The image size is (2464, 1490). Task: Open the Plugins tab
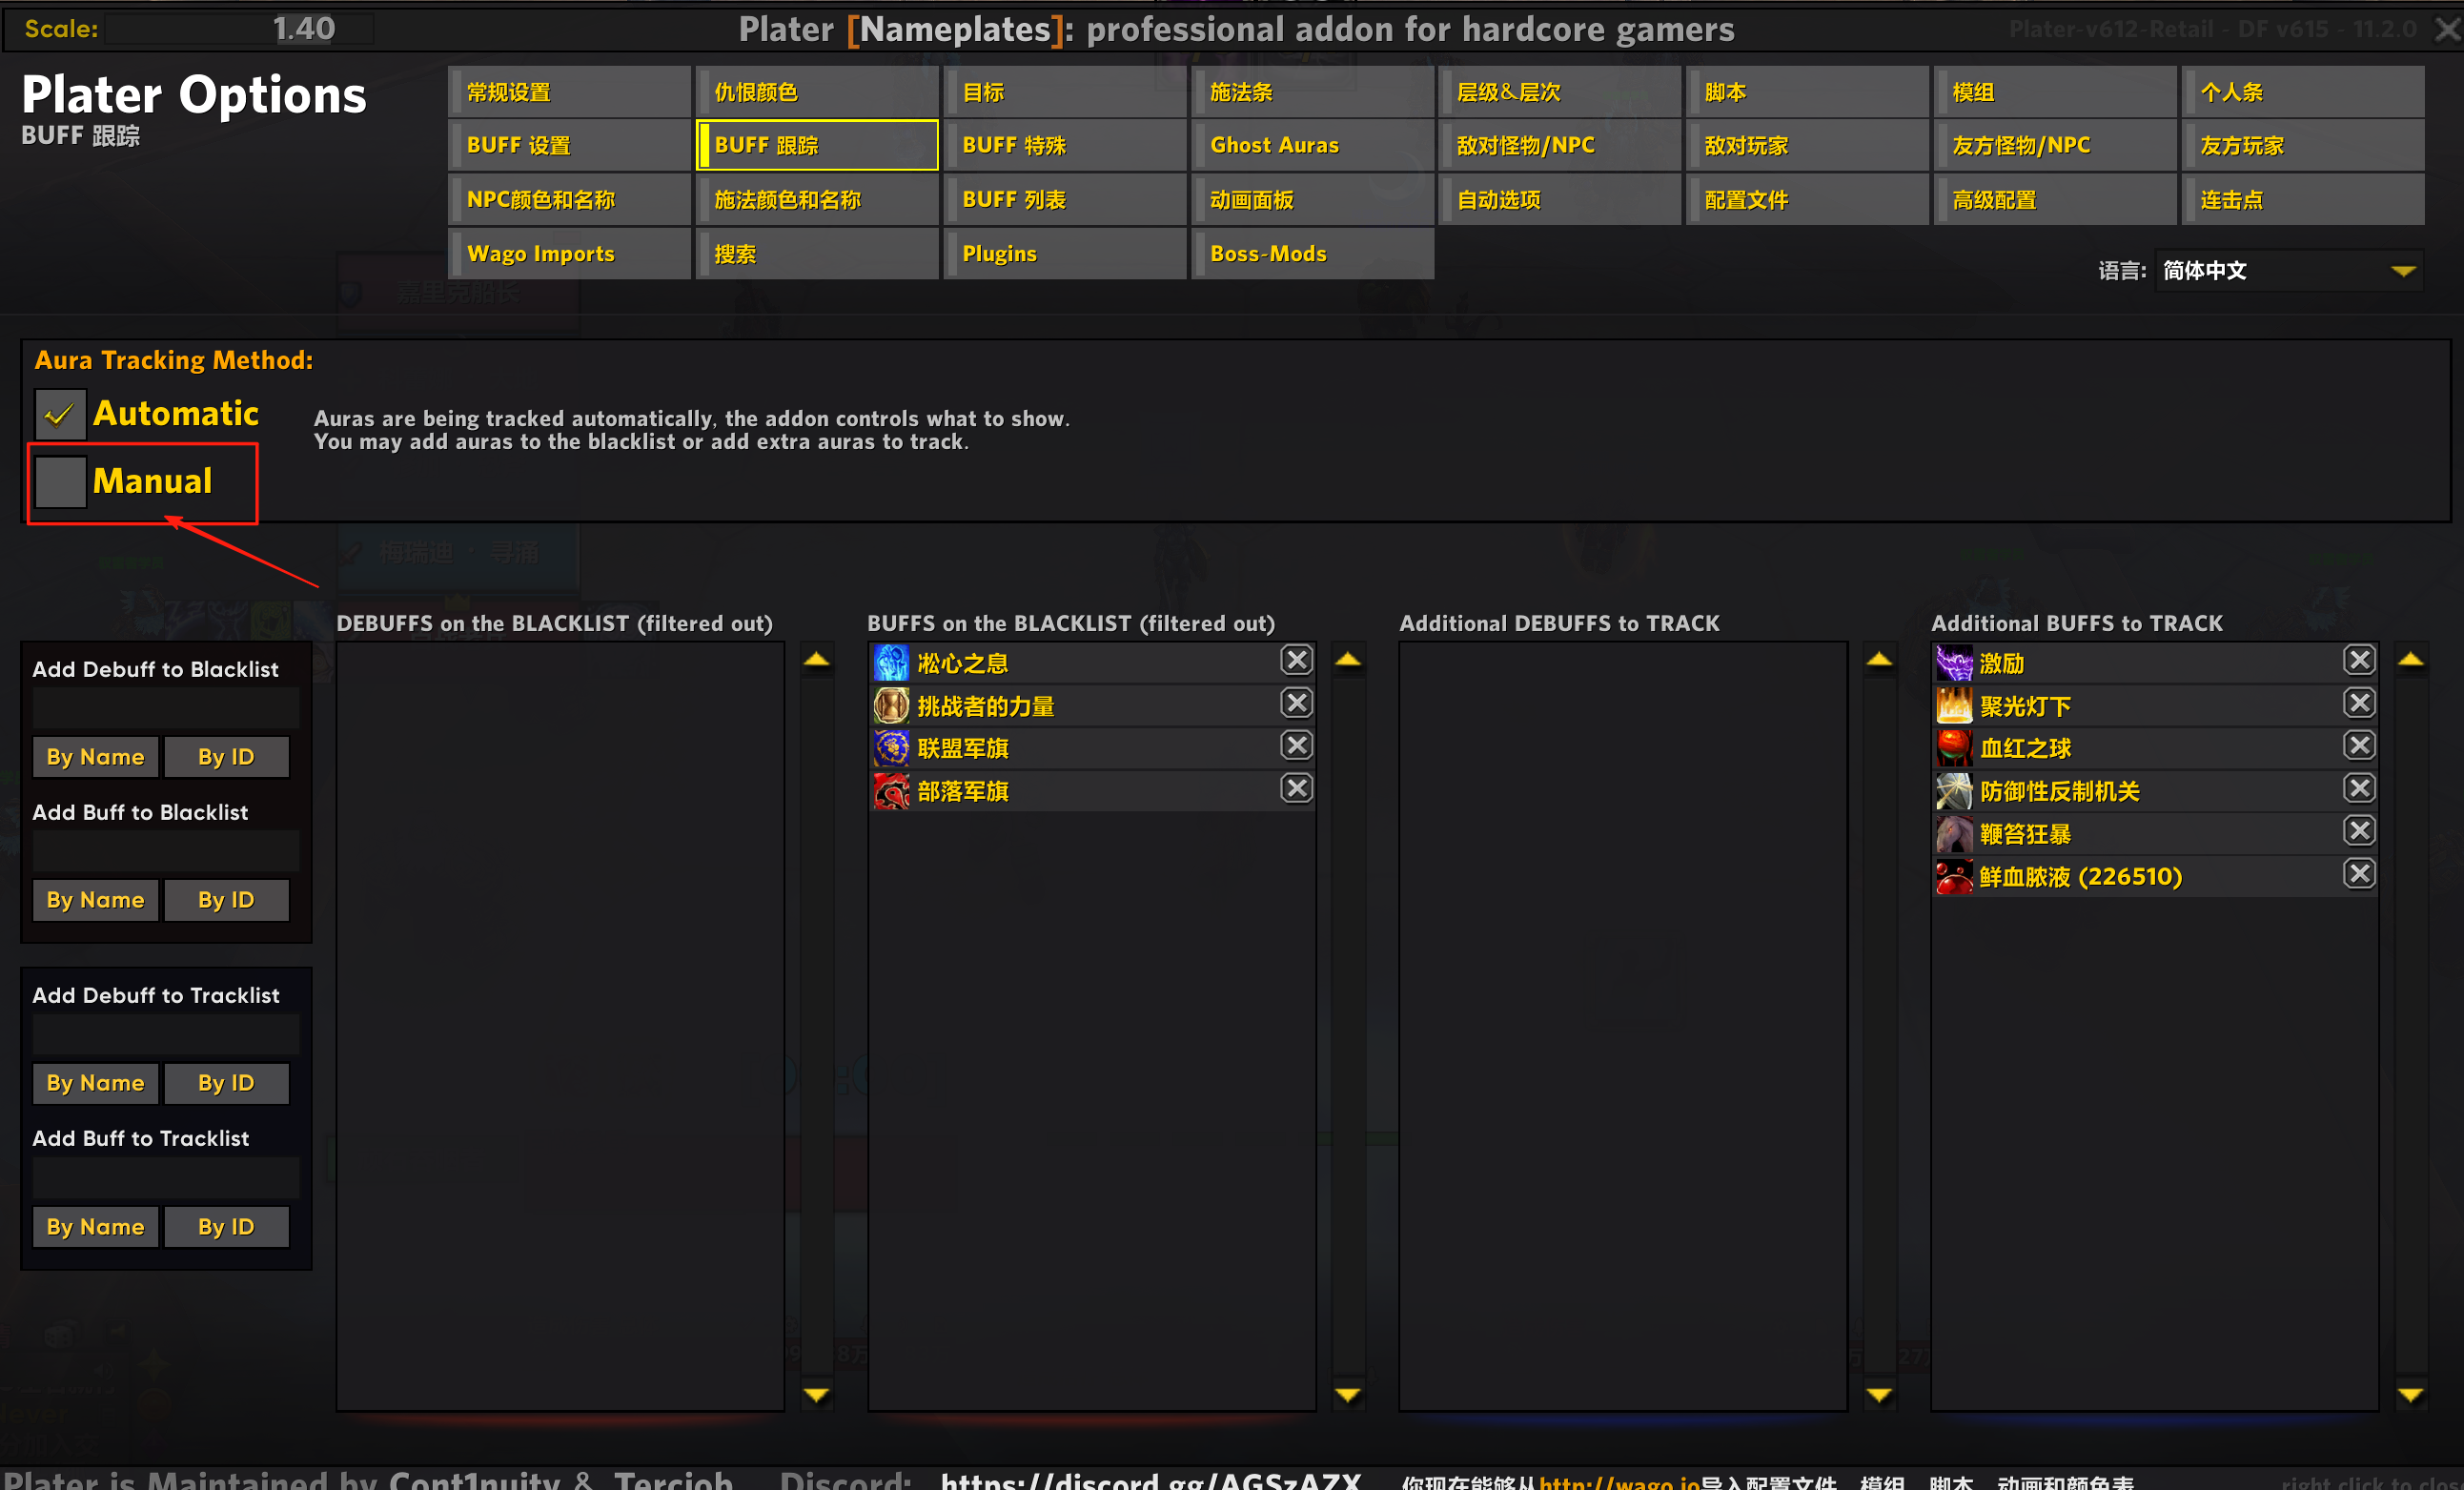point(1065,254)
